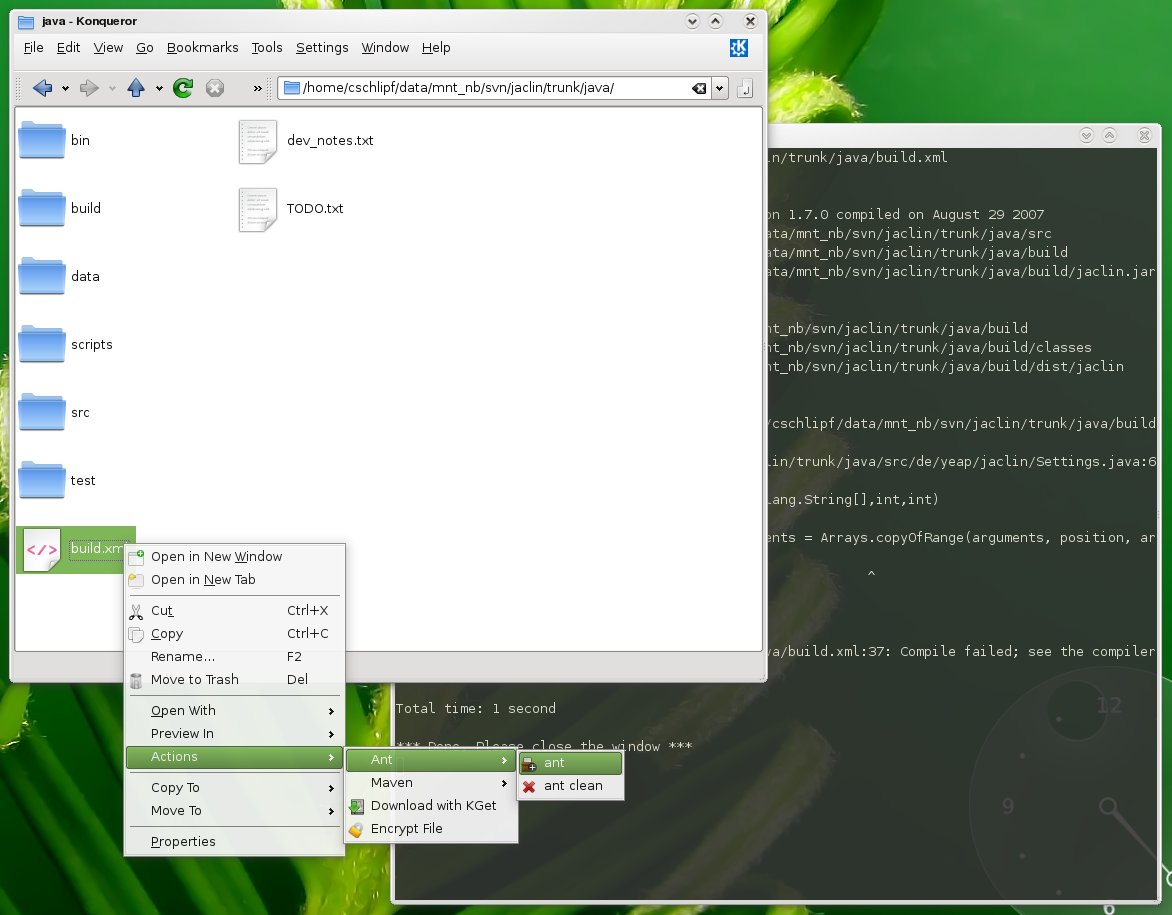Click the Back arrow in Konqueror toolbar

pyautogui.click(x=43, y=88)
